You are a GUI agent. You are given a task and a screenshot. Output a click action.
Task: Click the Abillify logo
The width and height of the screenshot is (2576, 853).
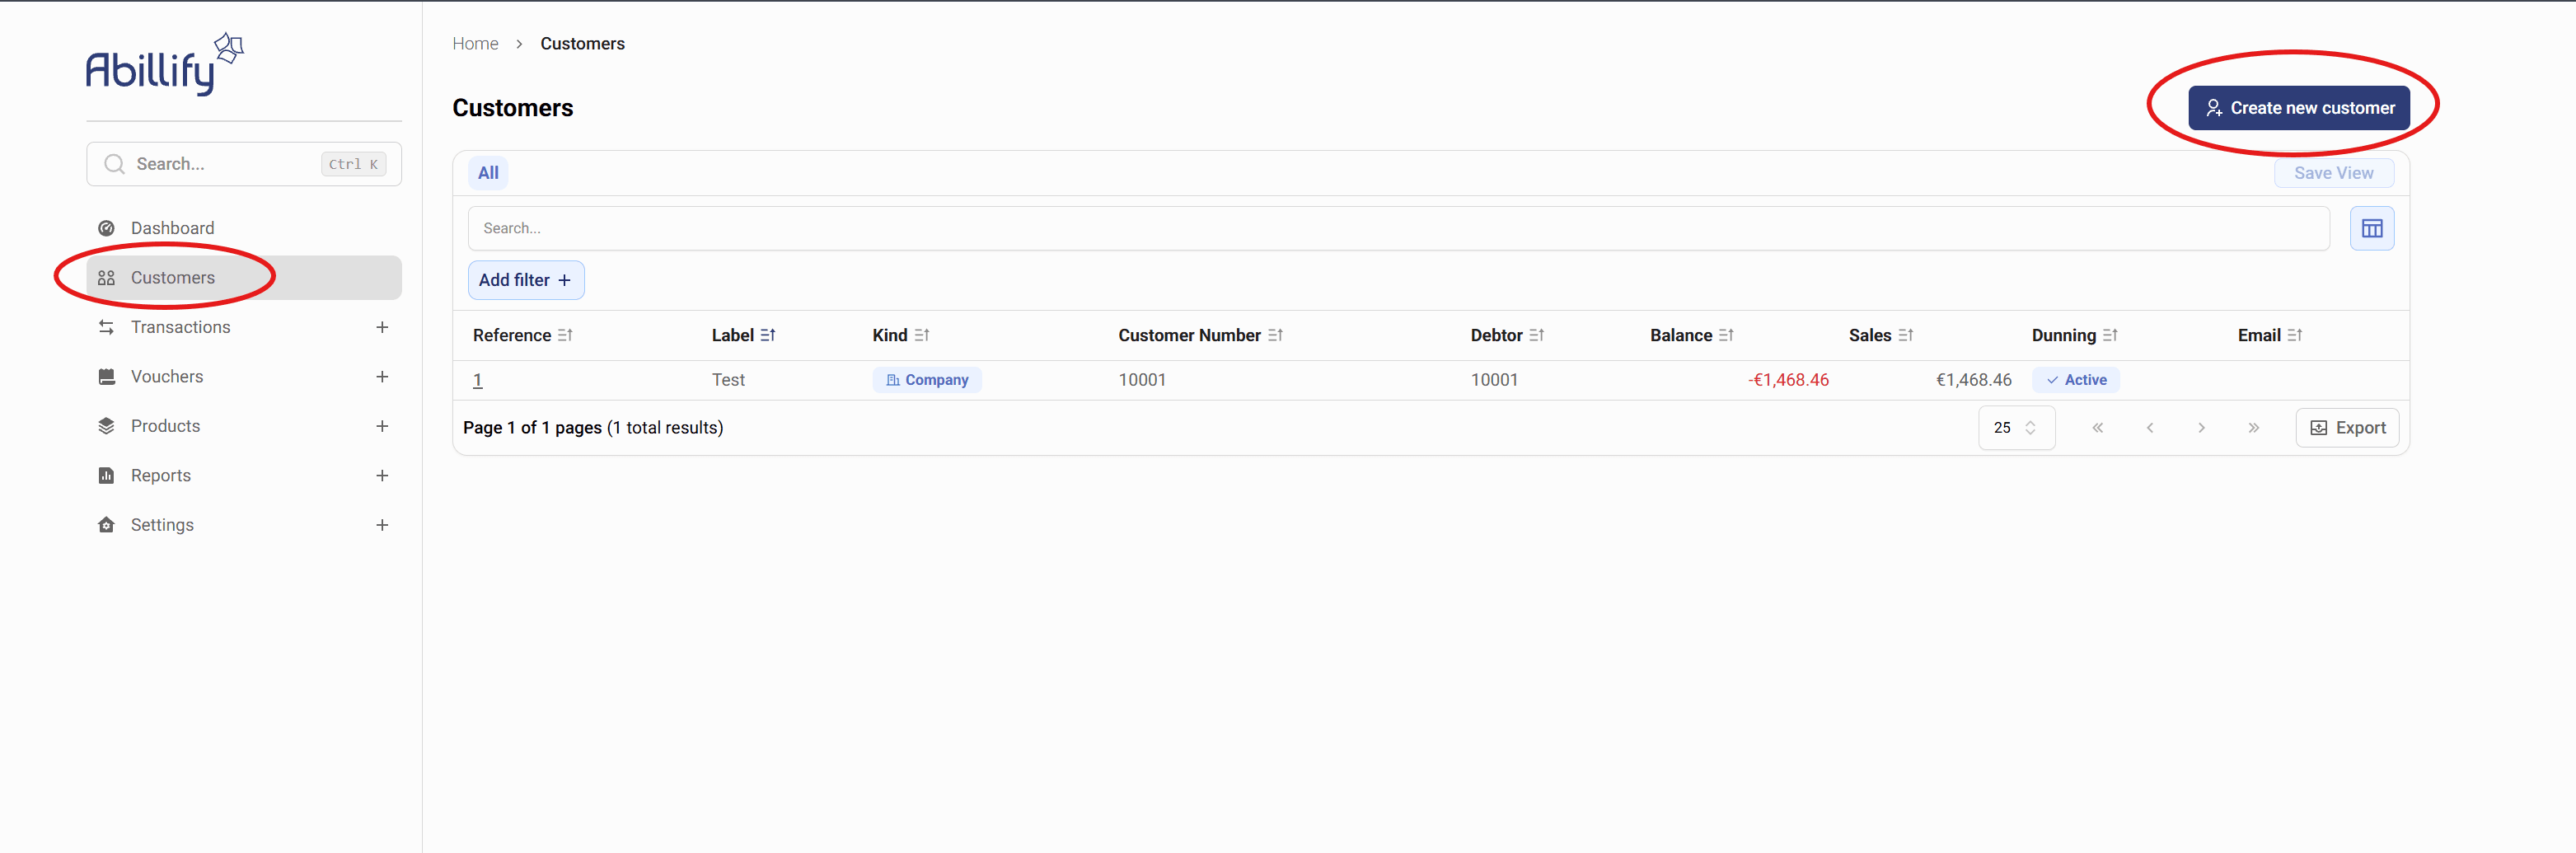(164, 65)
